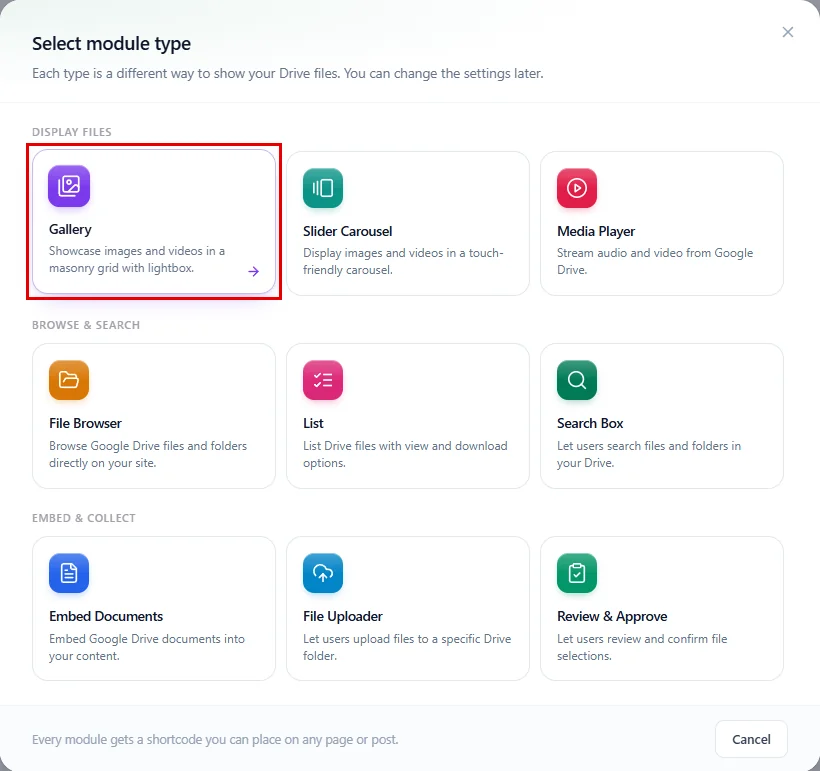Click 'Browse Google Drive files and folders' text
Image resolution: width=820 pixels, height=771 pixels.
[148, 454]
